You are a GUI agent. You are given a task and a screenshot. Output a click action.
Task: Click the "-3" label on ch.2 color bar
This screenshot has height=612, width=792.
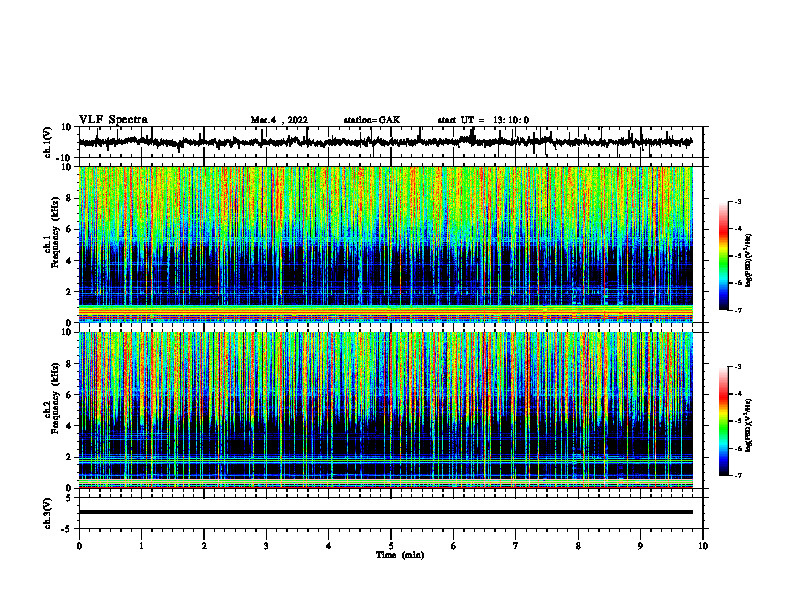coord(737,367)
